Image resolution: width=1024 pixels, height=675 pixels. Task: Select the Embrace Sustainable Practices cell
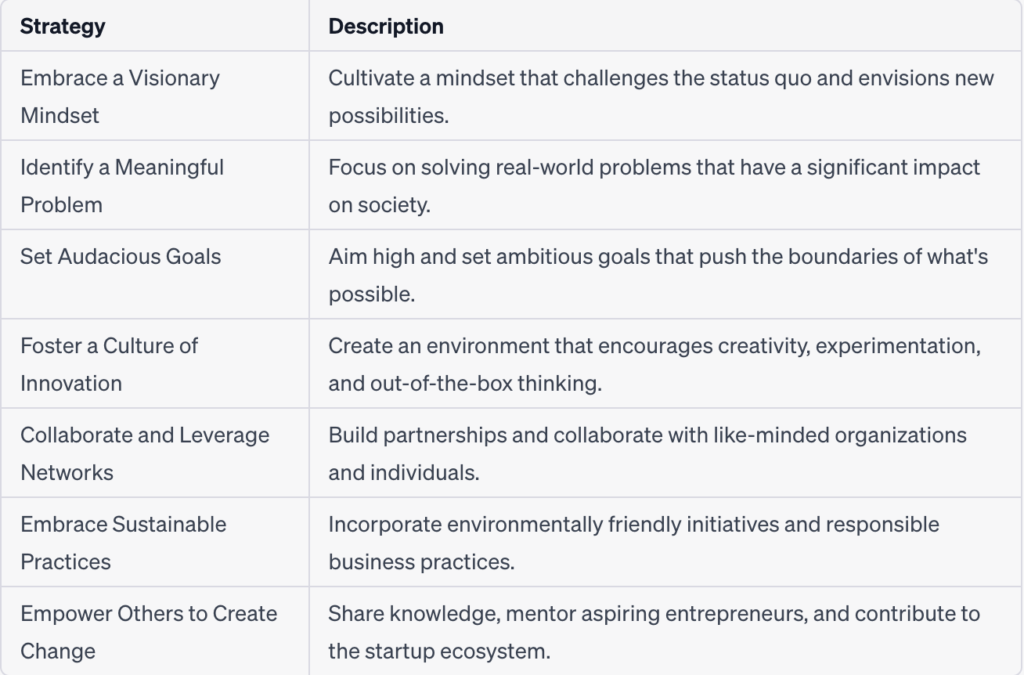155,543
